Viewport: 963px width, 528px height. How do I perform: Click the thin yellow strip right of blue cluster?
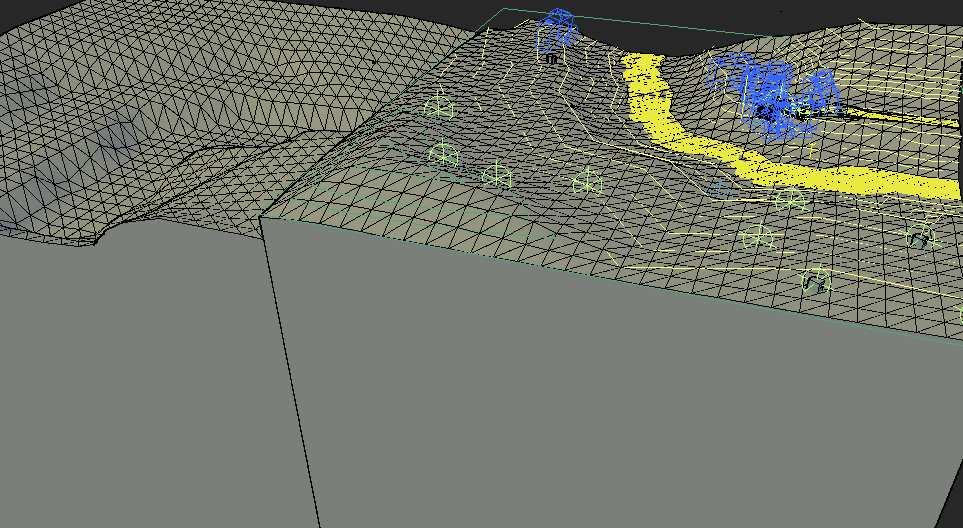[x=900, y=118]
